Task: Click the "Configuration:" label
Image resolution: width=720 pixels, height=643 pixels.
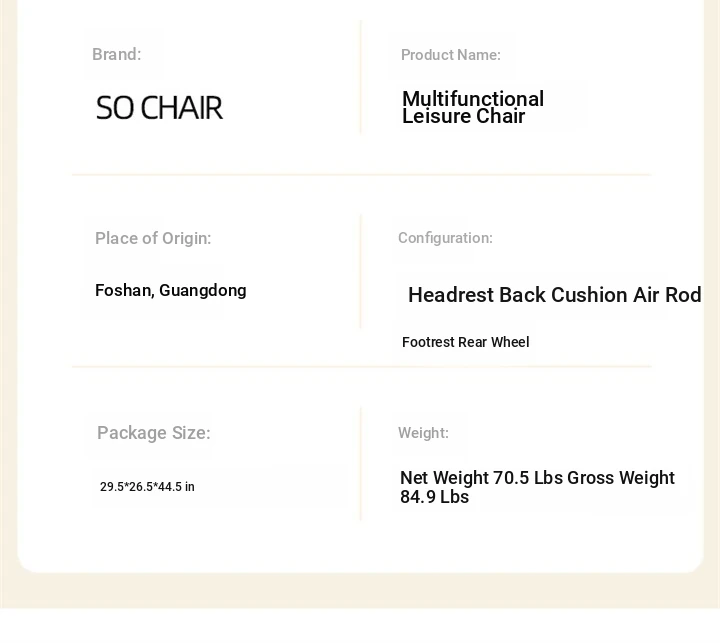Action: tap(445, 238)
